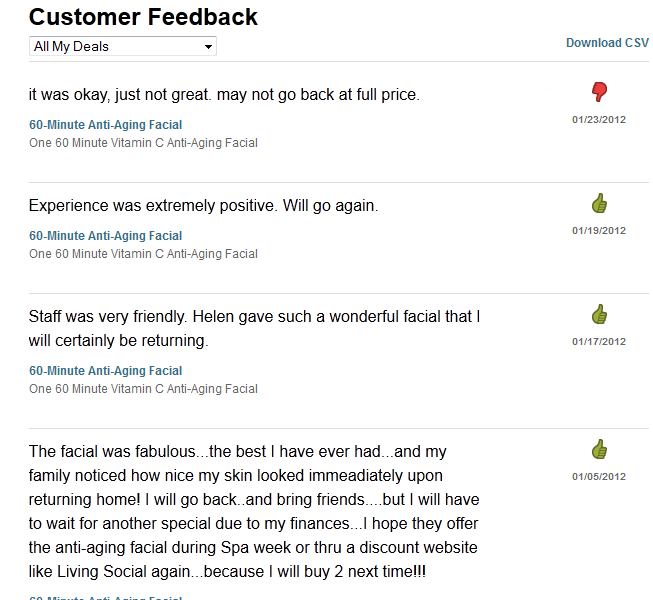
Task: Click the thumbs-up icon above 01/05/2012
Action: [x=599, y=449]
